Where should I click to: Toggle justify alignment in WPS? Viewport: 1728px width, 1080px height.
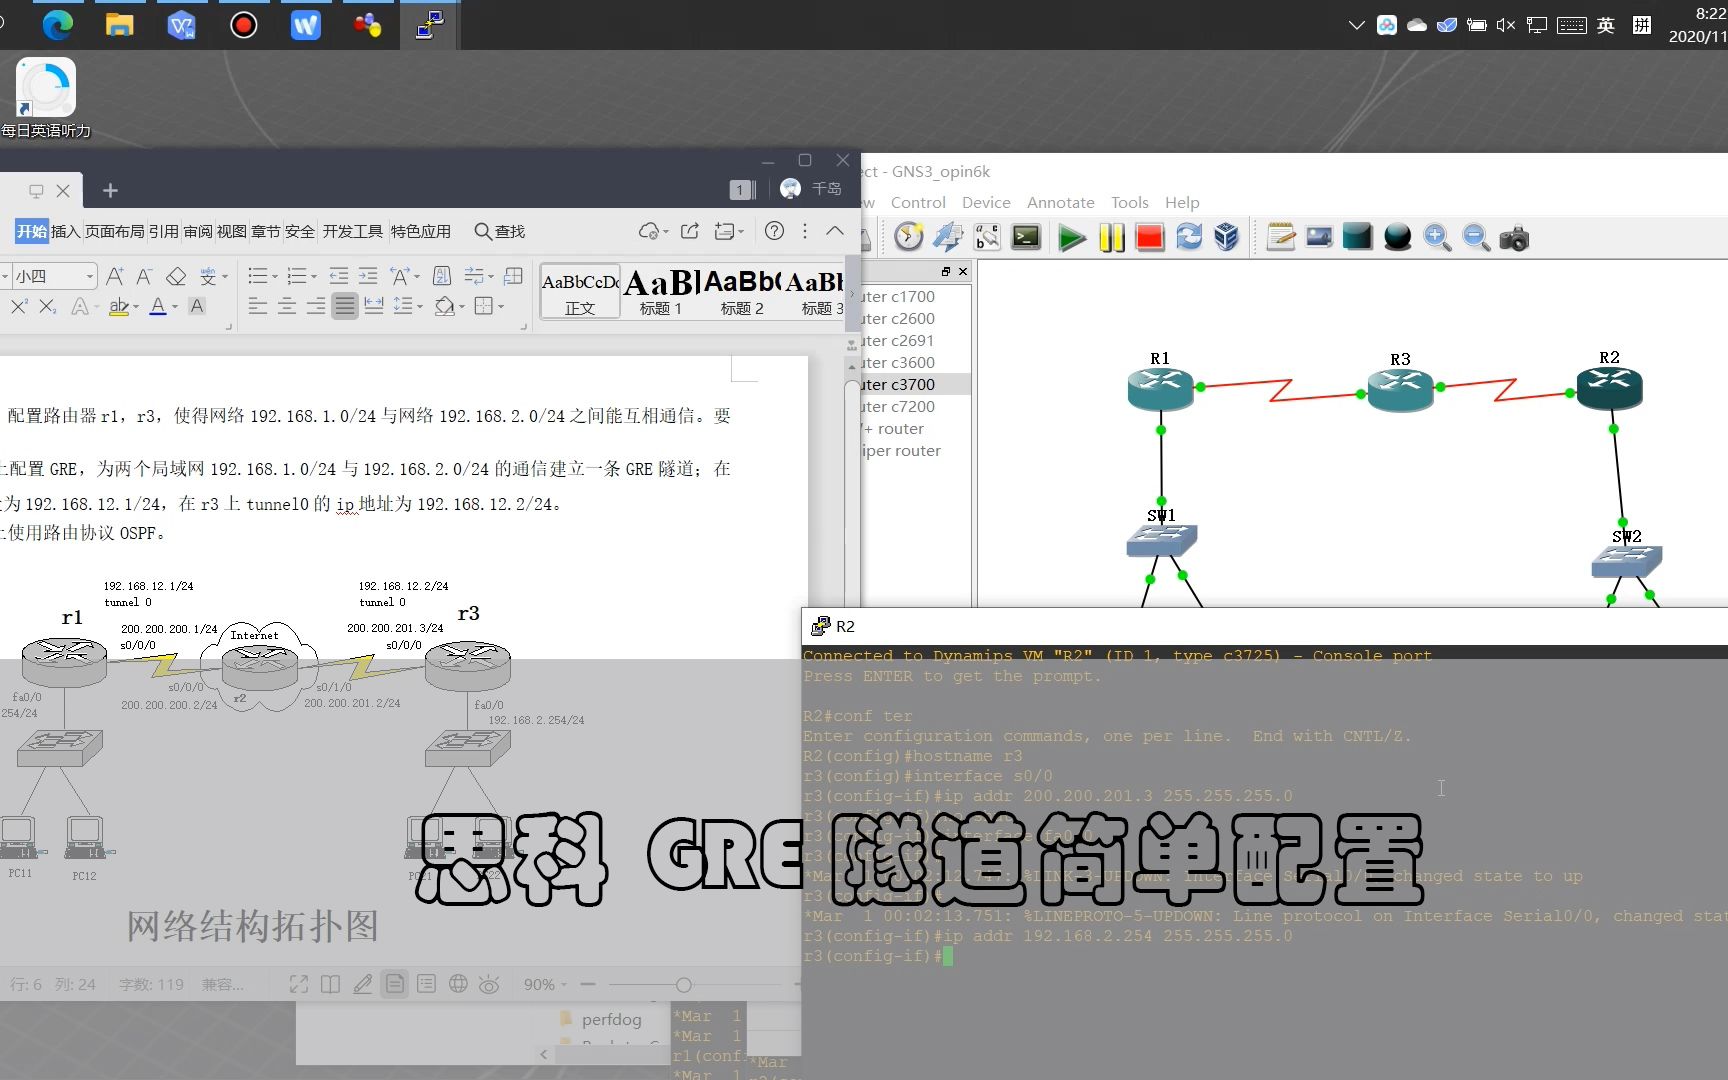(x=345, y=307)
